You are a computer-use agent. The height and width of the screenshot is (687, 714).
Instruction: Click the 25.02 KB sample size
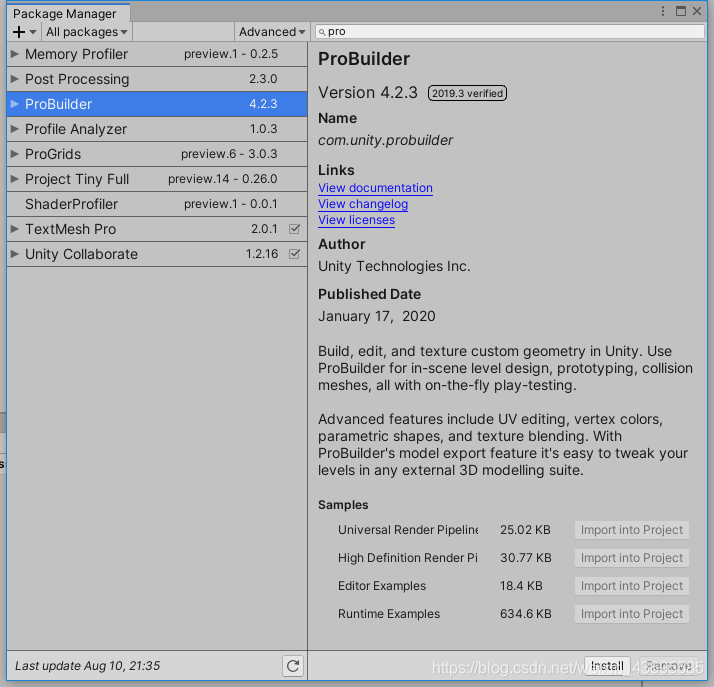(525, 530)
